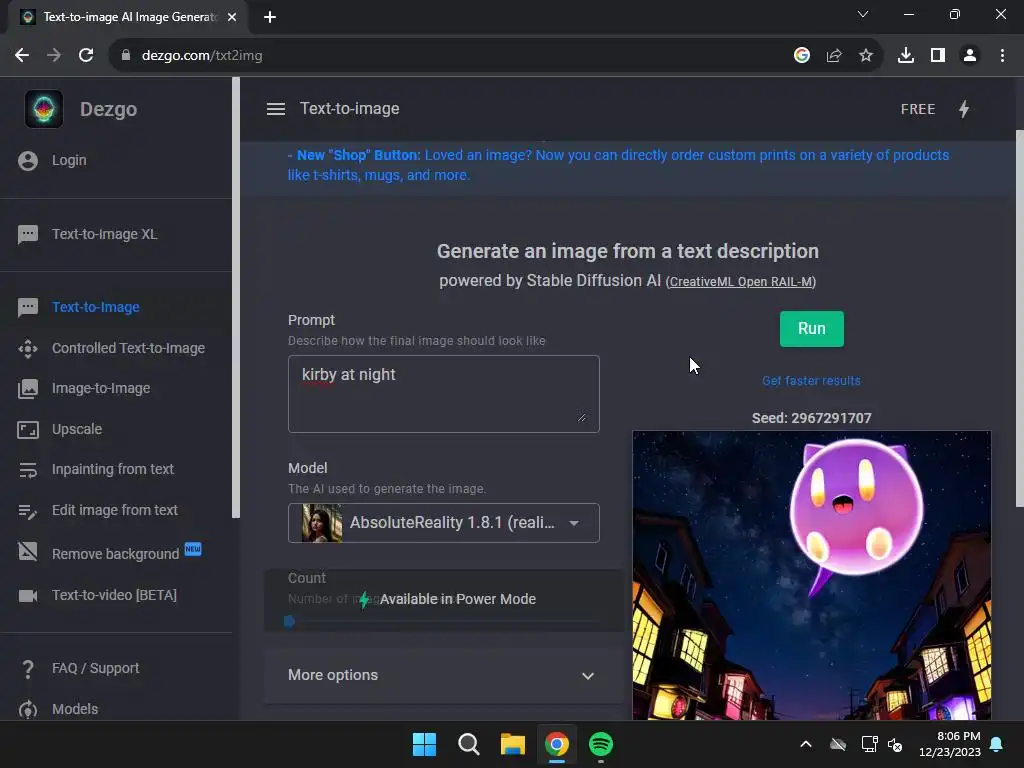Viewport: 1024px width, 768px height.
Task: Open Text-to-video [BETA] page
Action: (114, 596)
